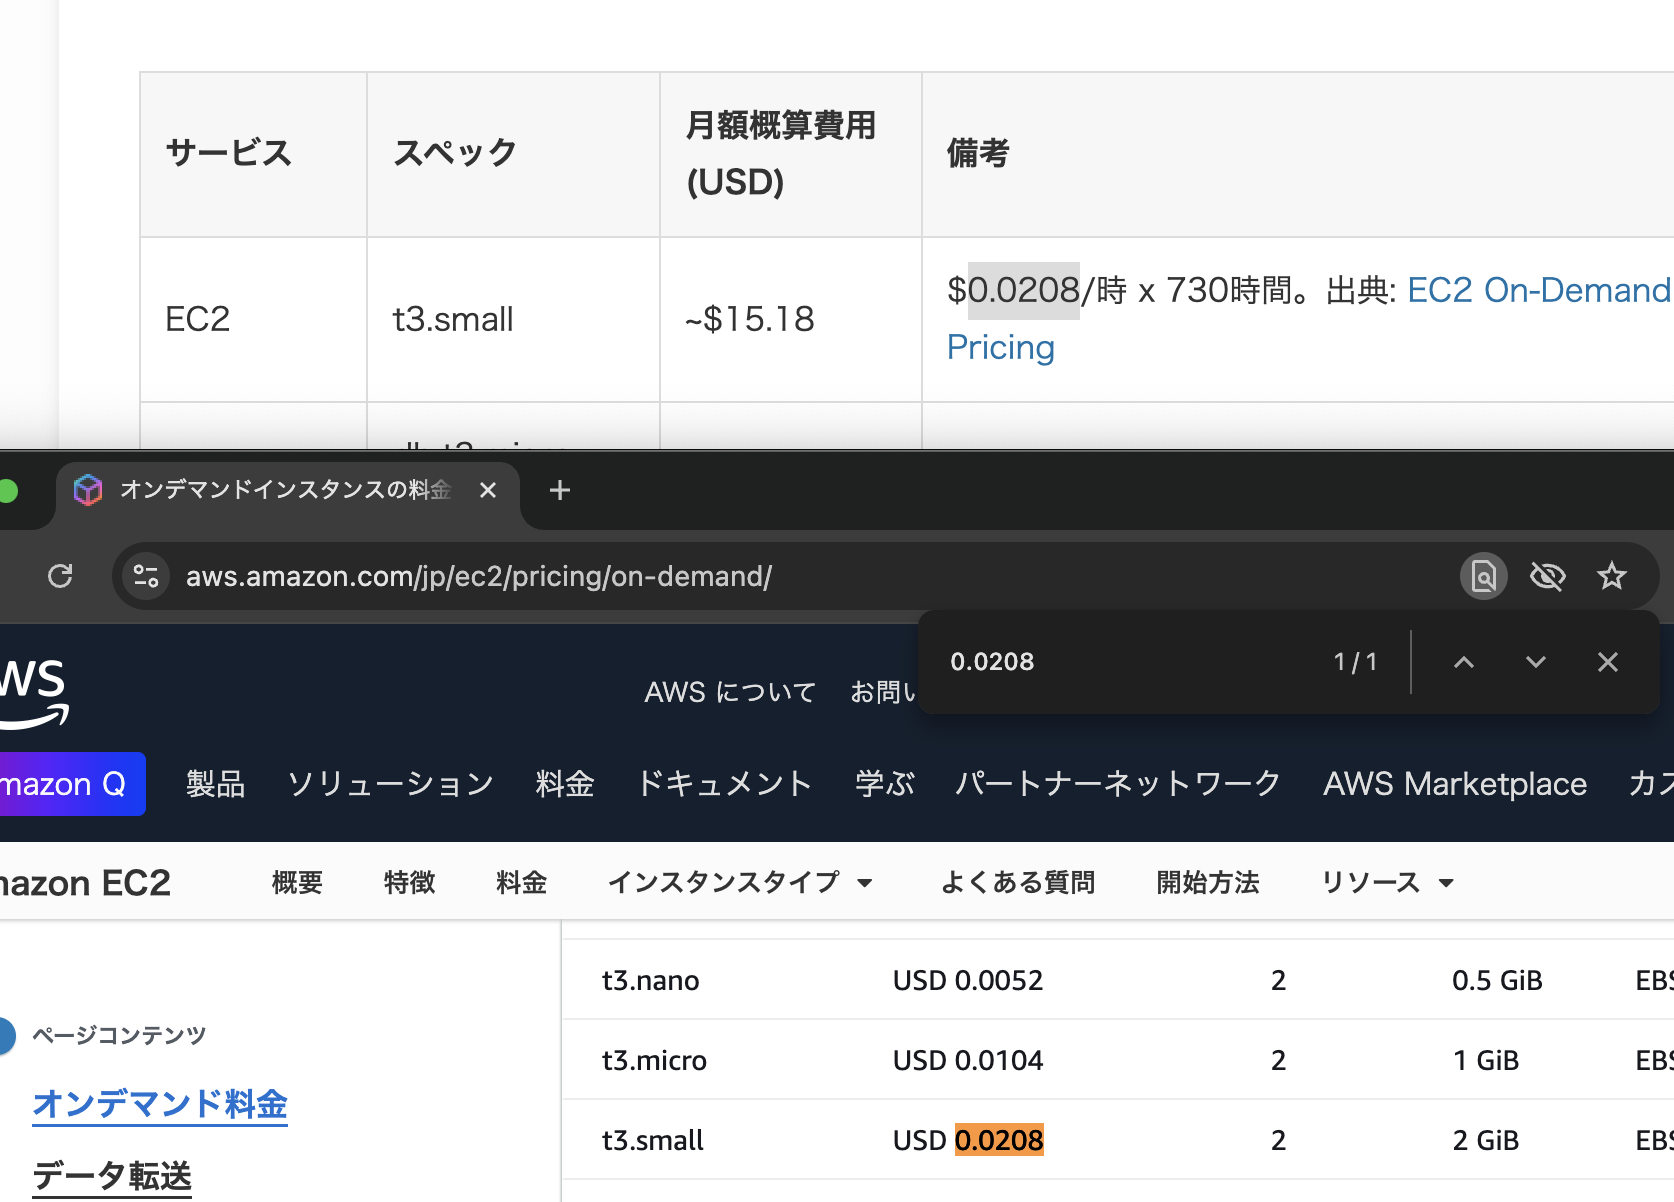Open the EC2 特徴 tab
The width and height of the screenshot is (1674, 1202).
coord(410,882)
